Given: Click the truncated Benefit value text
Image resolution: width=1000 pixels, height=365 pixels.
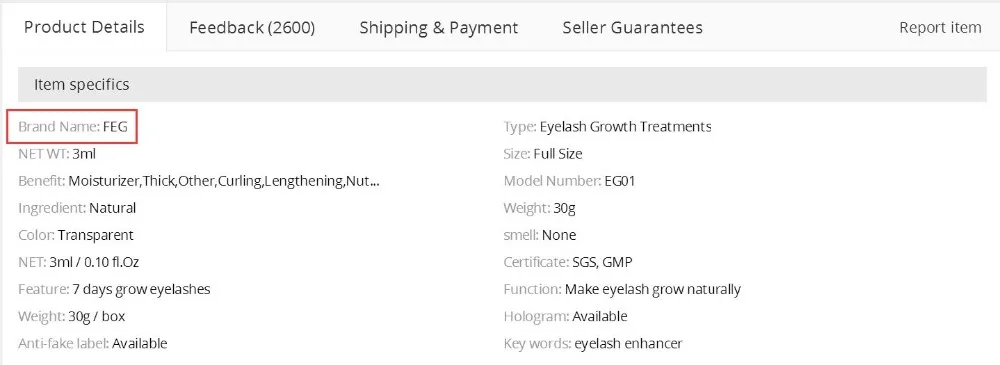Looking at the screenshot, I should pos(224,181).
